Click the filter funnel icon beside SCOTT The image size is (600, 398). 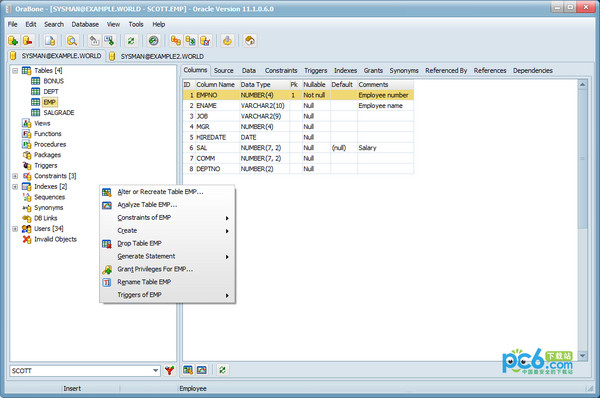[169, 370]
